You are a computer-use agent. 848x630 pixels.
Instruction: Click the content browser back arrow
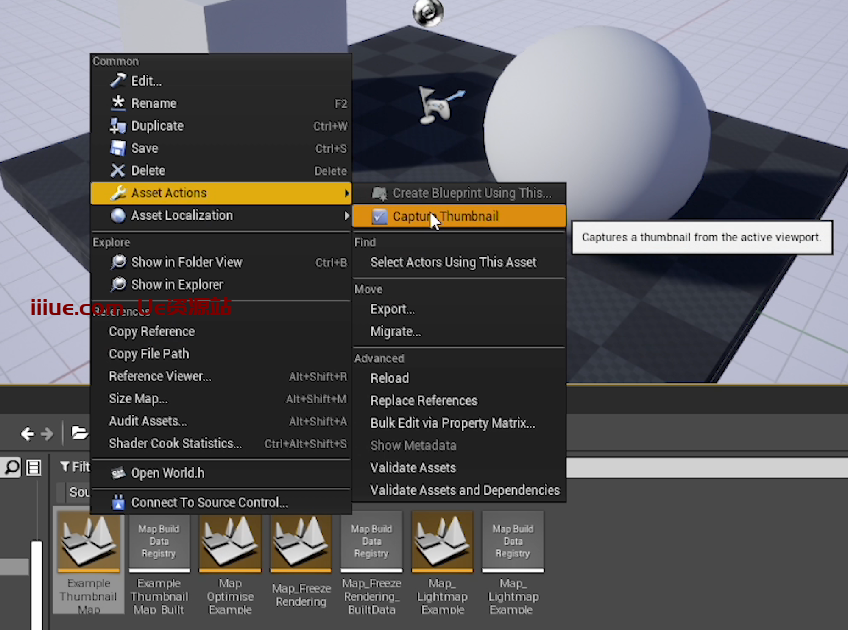(28, 434)
